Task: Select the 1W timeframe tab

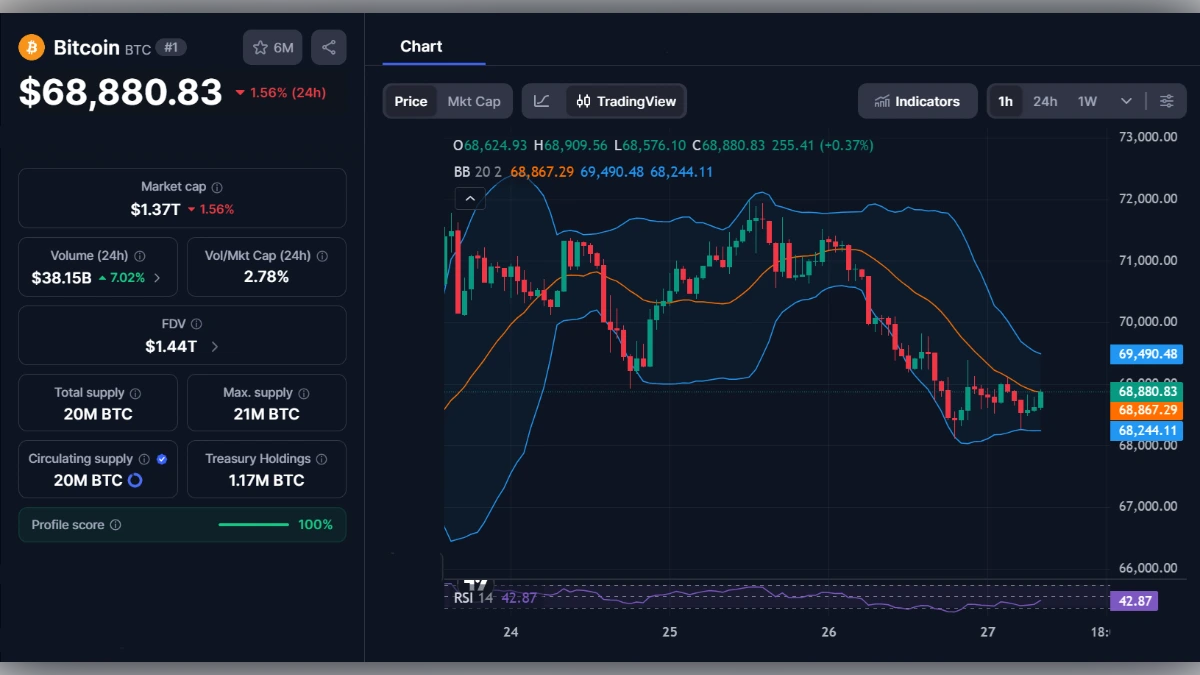Action: (1087, 100)
